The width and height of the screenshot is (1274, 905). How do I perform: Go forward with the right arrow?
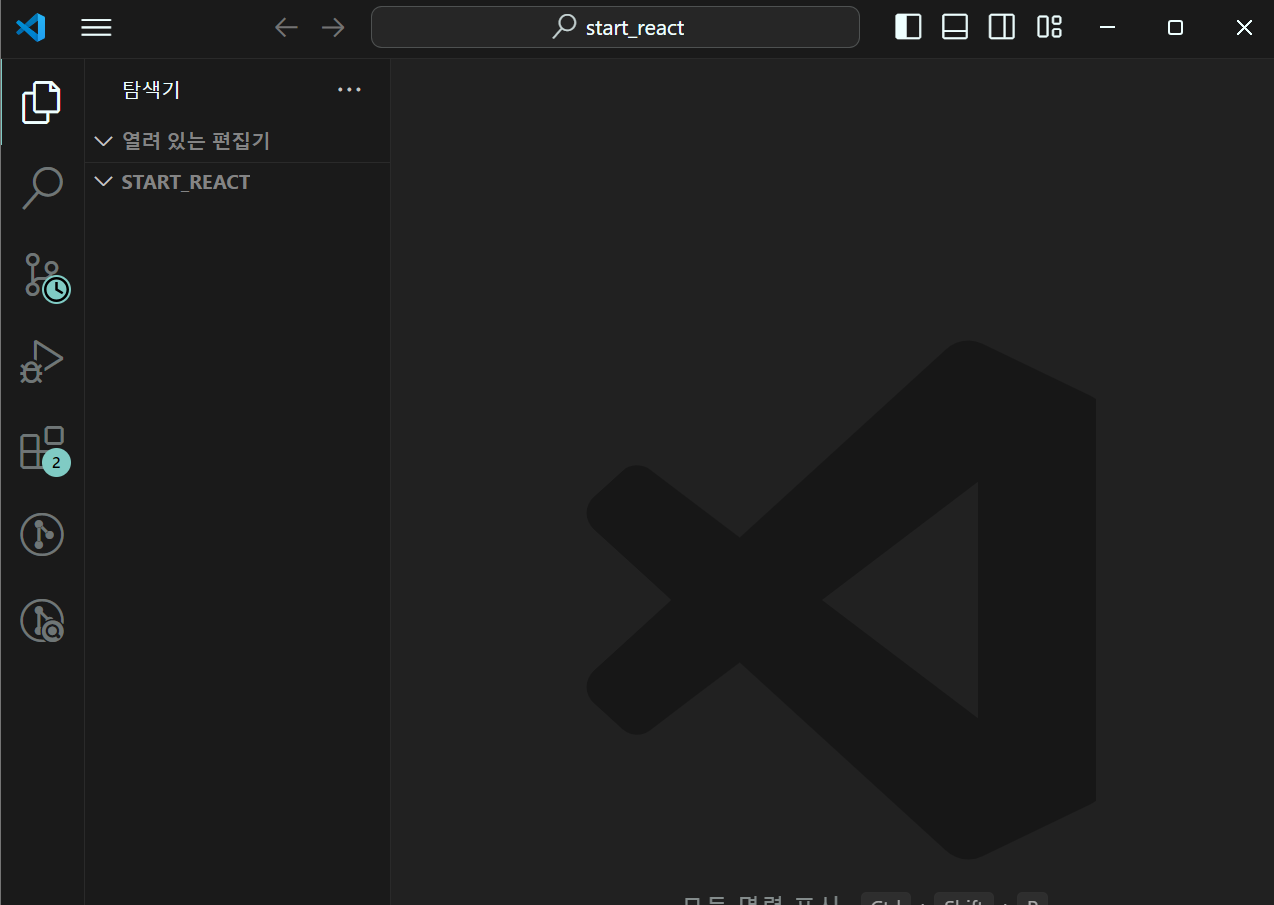333,28
